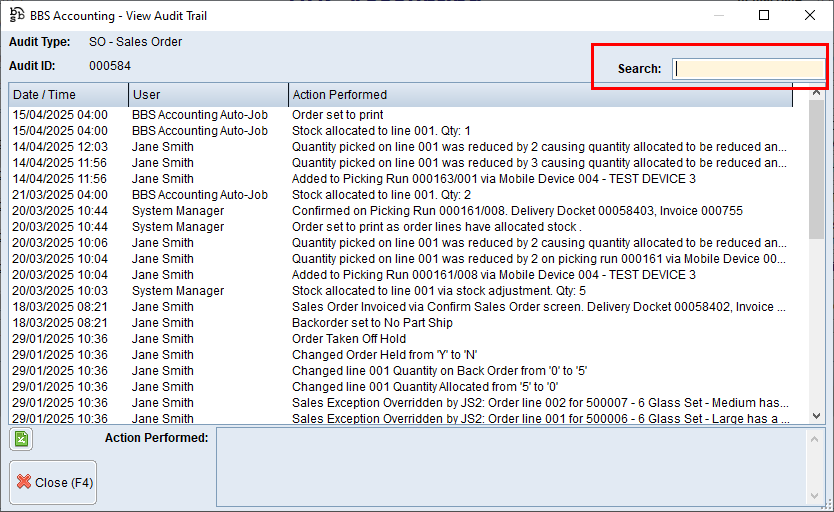Minimize the View Audit Trail window

coord(718,15)
